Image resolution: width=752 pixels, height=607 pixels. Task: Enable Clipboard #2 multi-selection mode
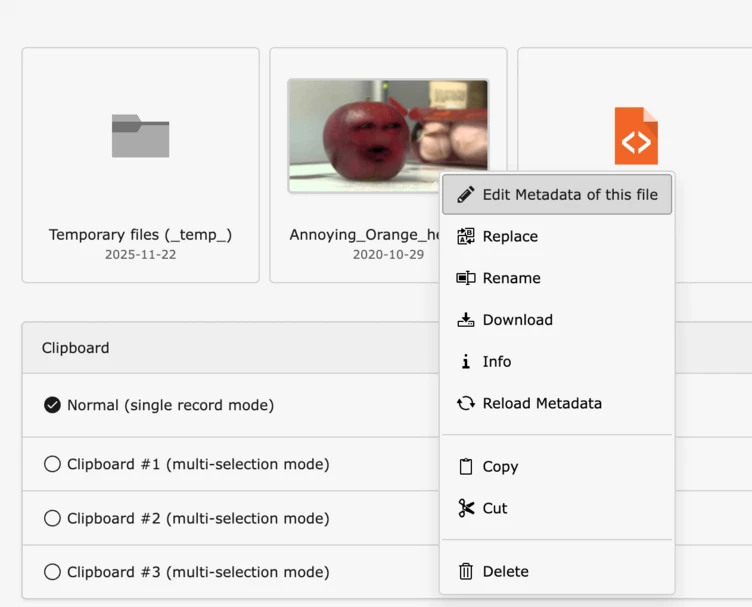tap(53, 518)
